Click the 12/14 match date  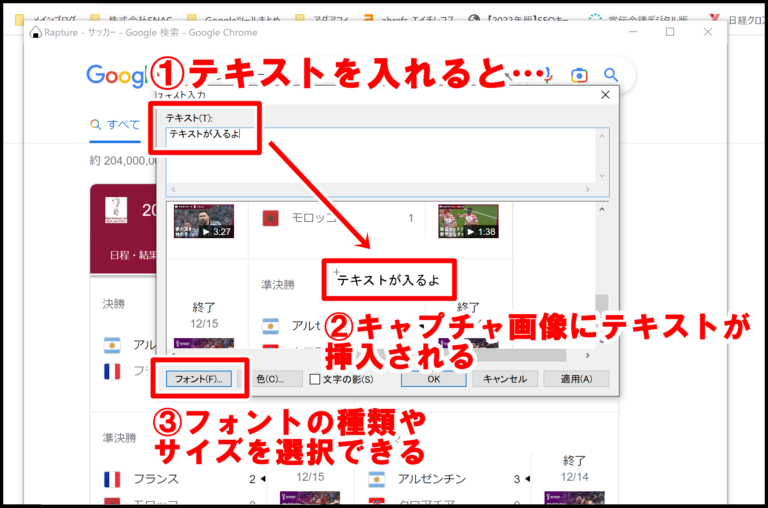[575, 477]
